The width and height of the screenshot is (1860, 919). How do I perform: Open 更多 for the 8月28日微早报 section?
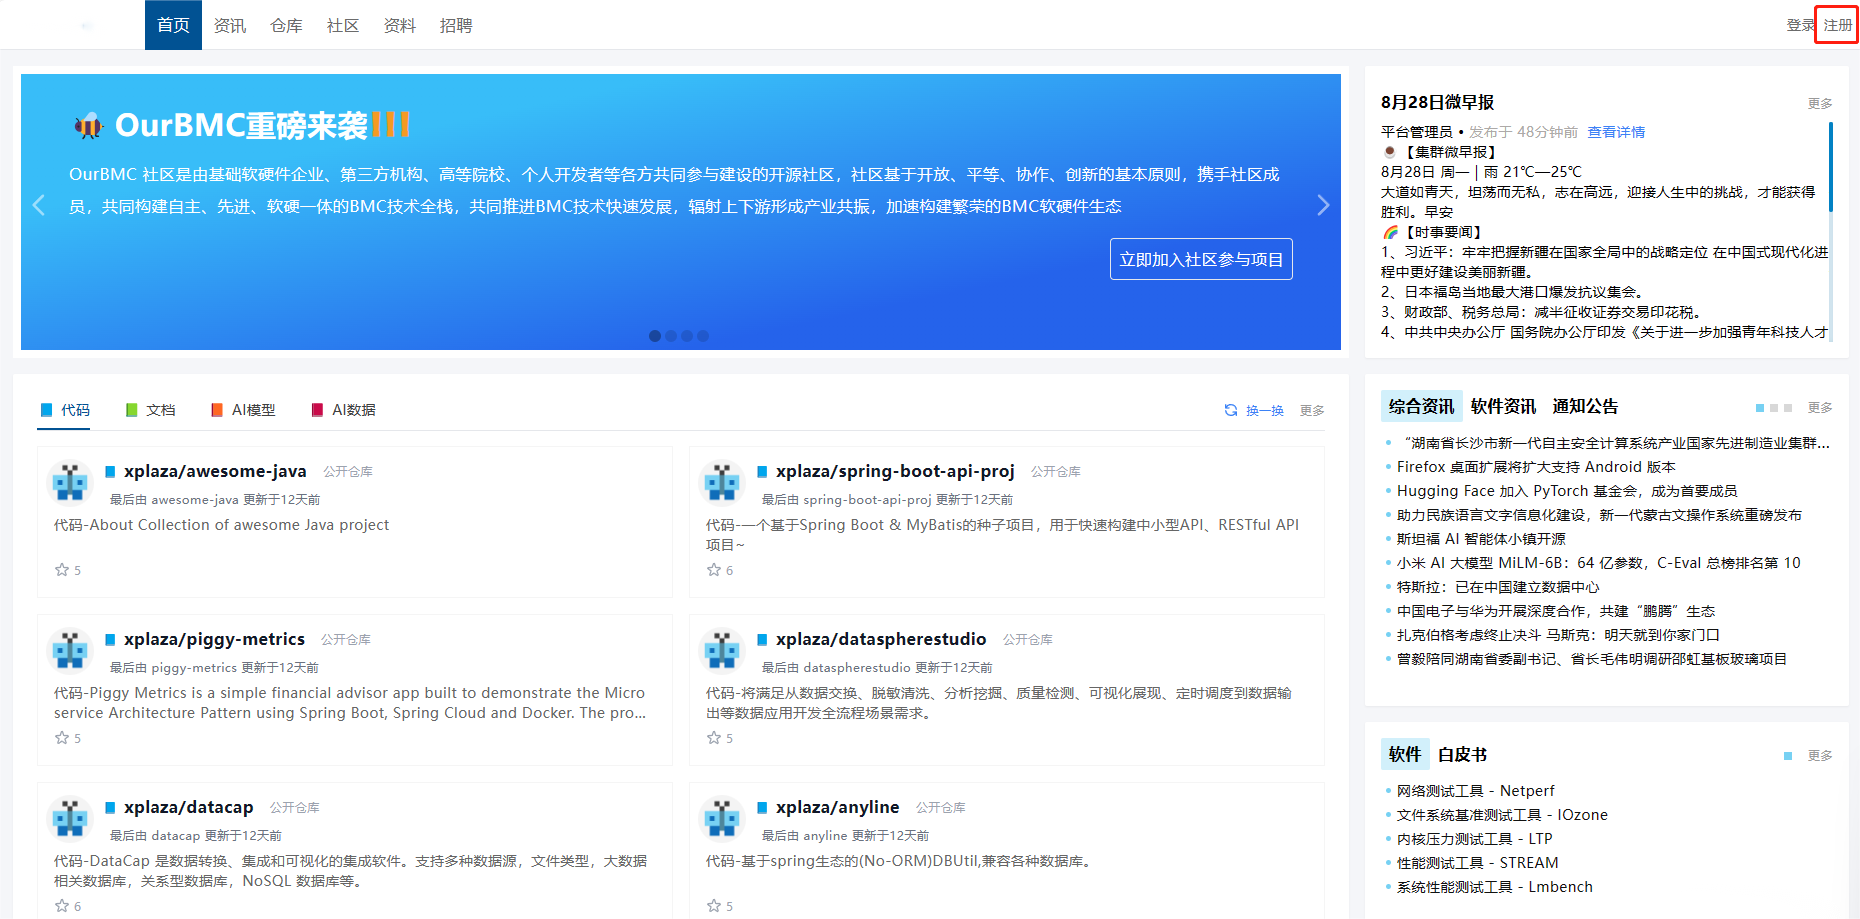click(x=1820, y=104)
